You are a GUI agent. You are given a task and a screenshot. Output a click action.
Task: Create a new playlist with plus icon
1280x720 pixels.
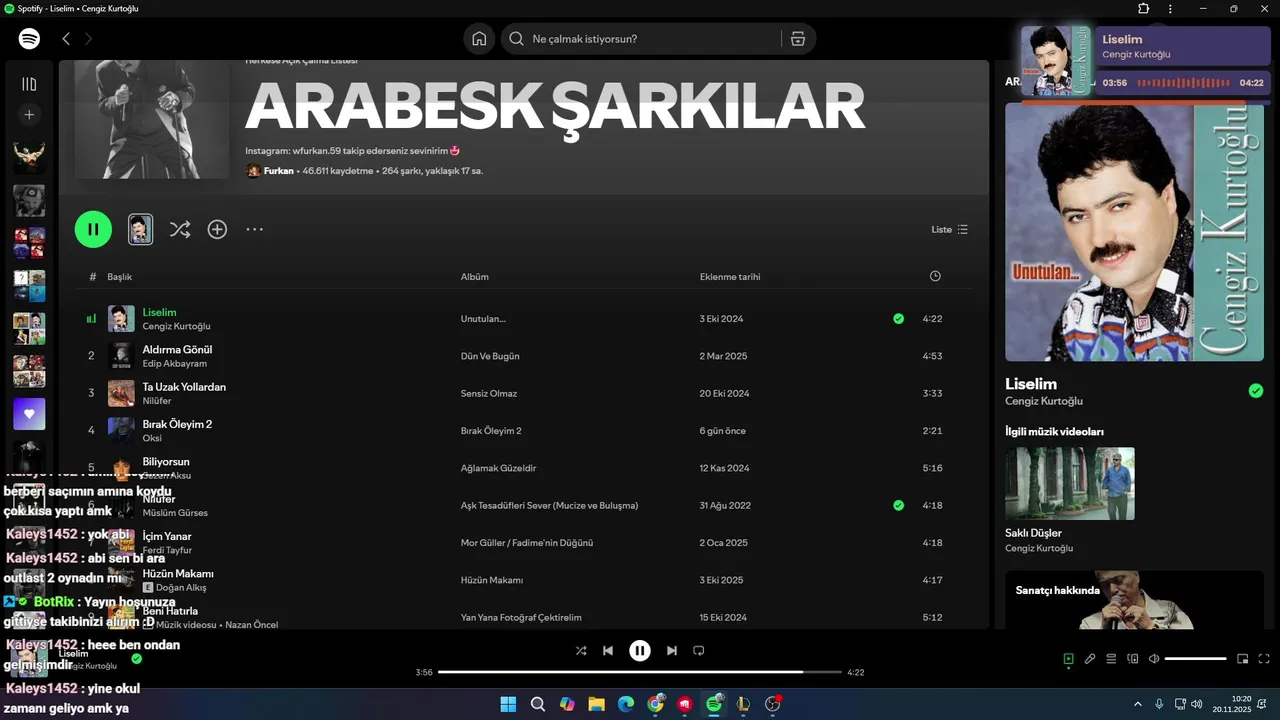tap(29, 115)
